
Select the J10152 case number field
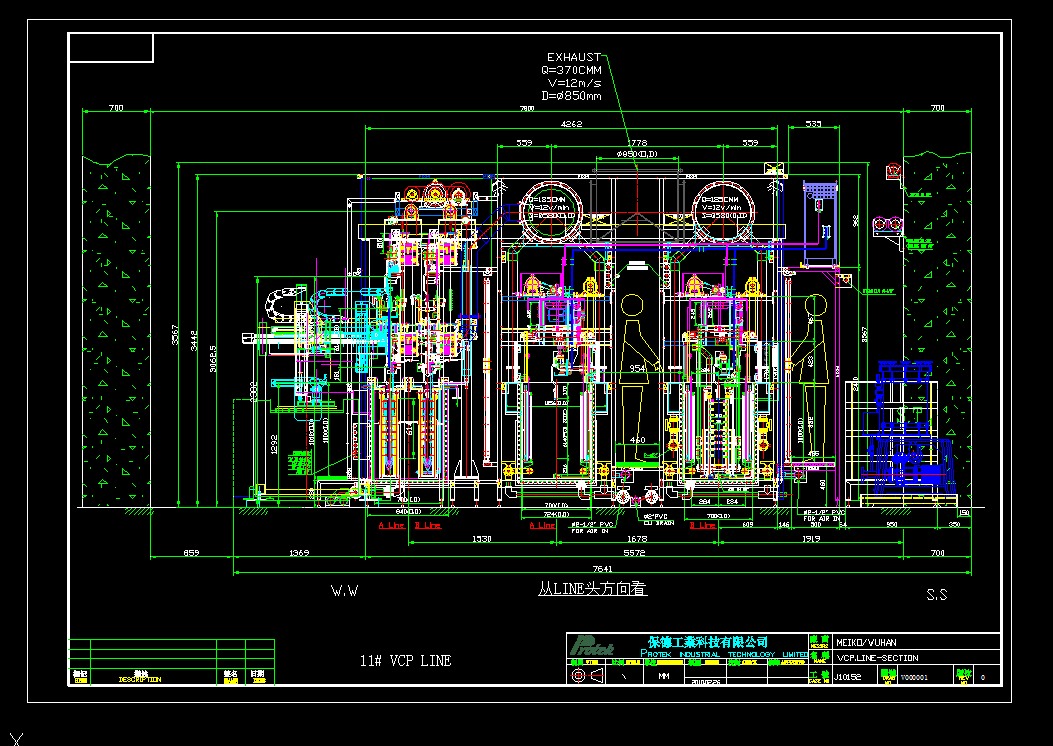pyautogui.click(x=848, y=677)
